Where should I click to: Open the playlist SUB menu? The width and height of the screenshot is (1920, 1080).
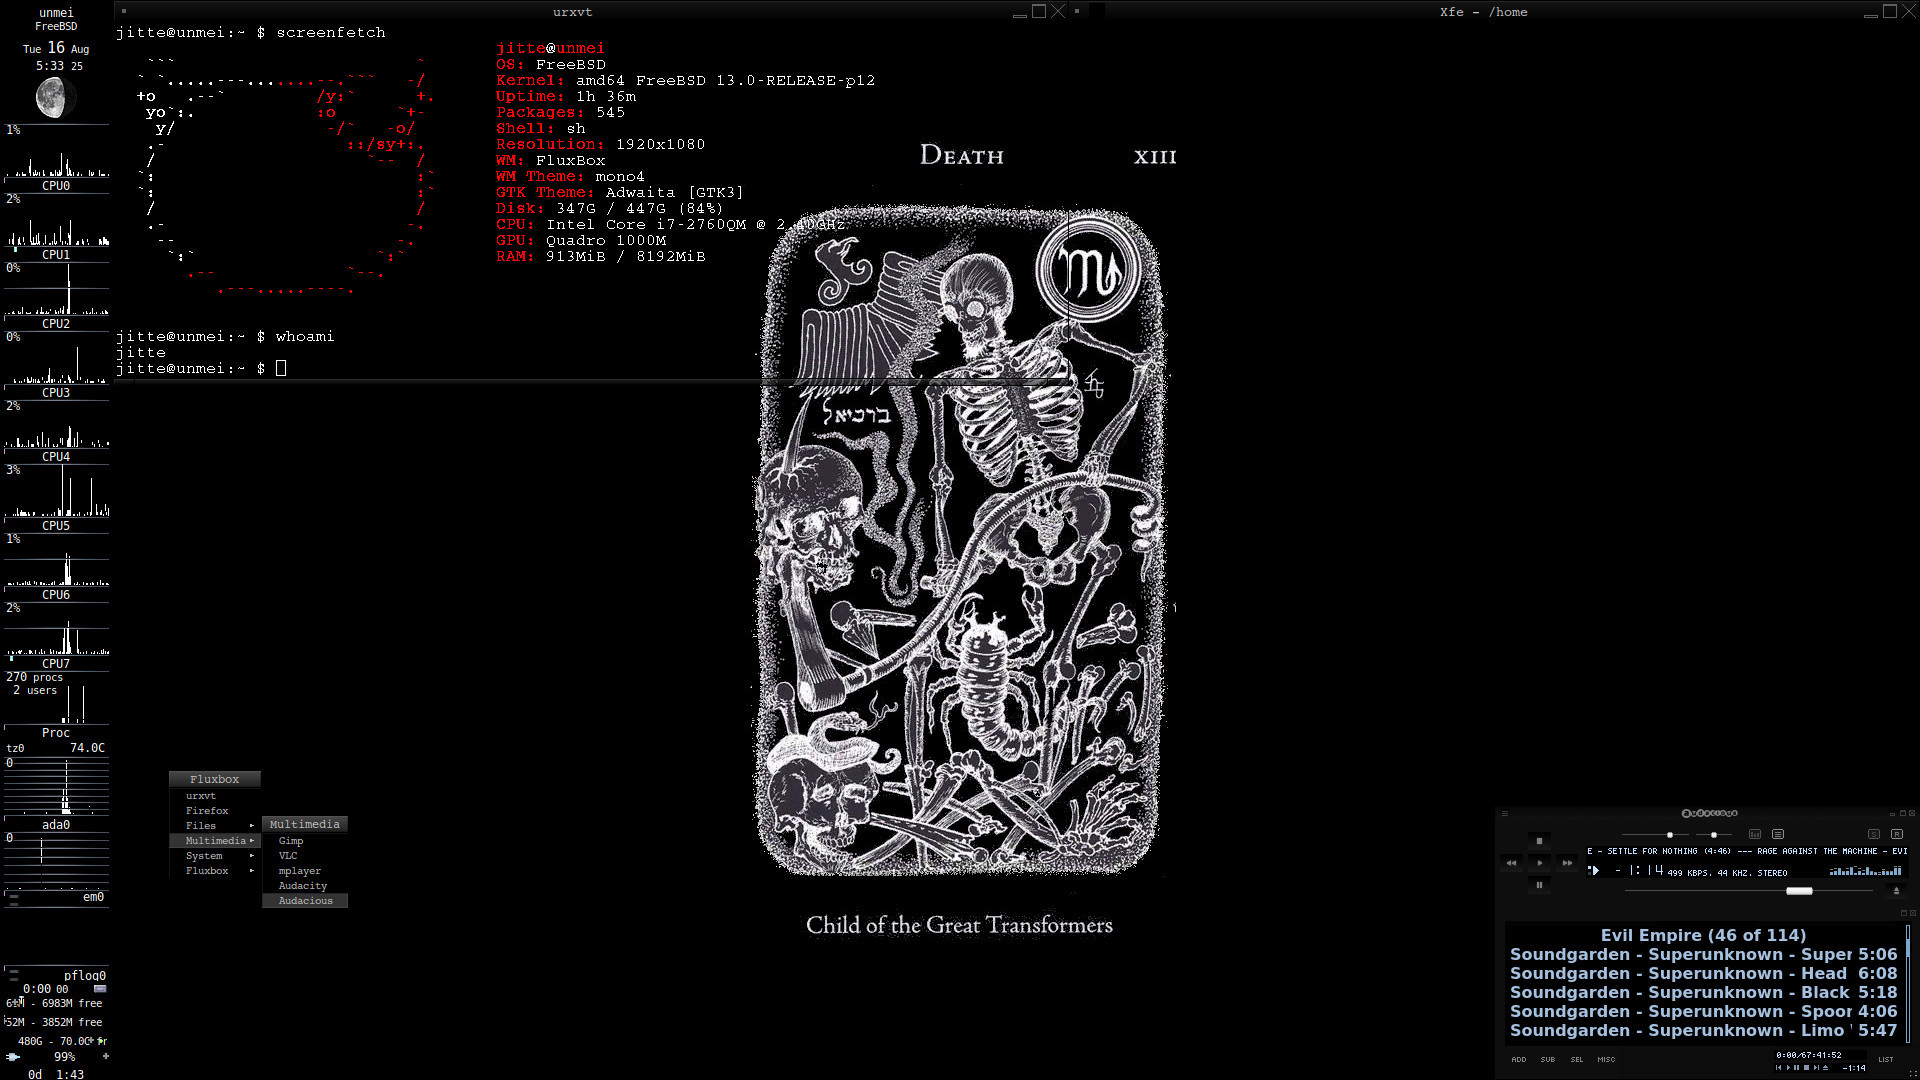click(1548, 1060)
